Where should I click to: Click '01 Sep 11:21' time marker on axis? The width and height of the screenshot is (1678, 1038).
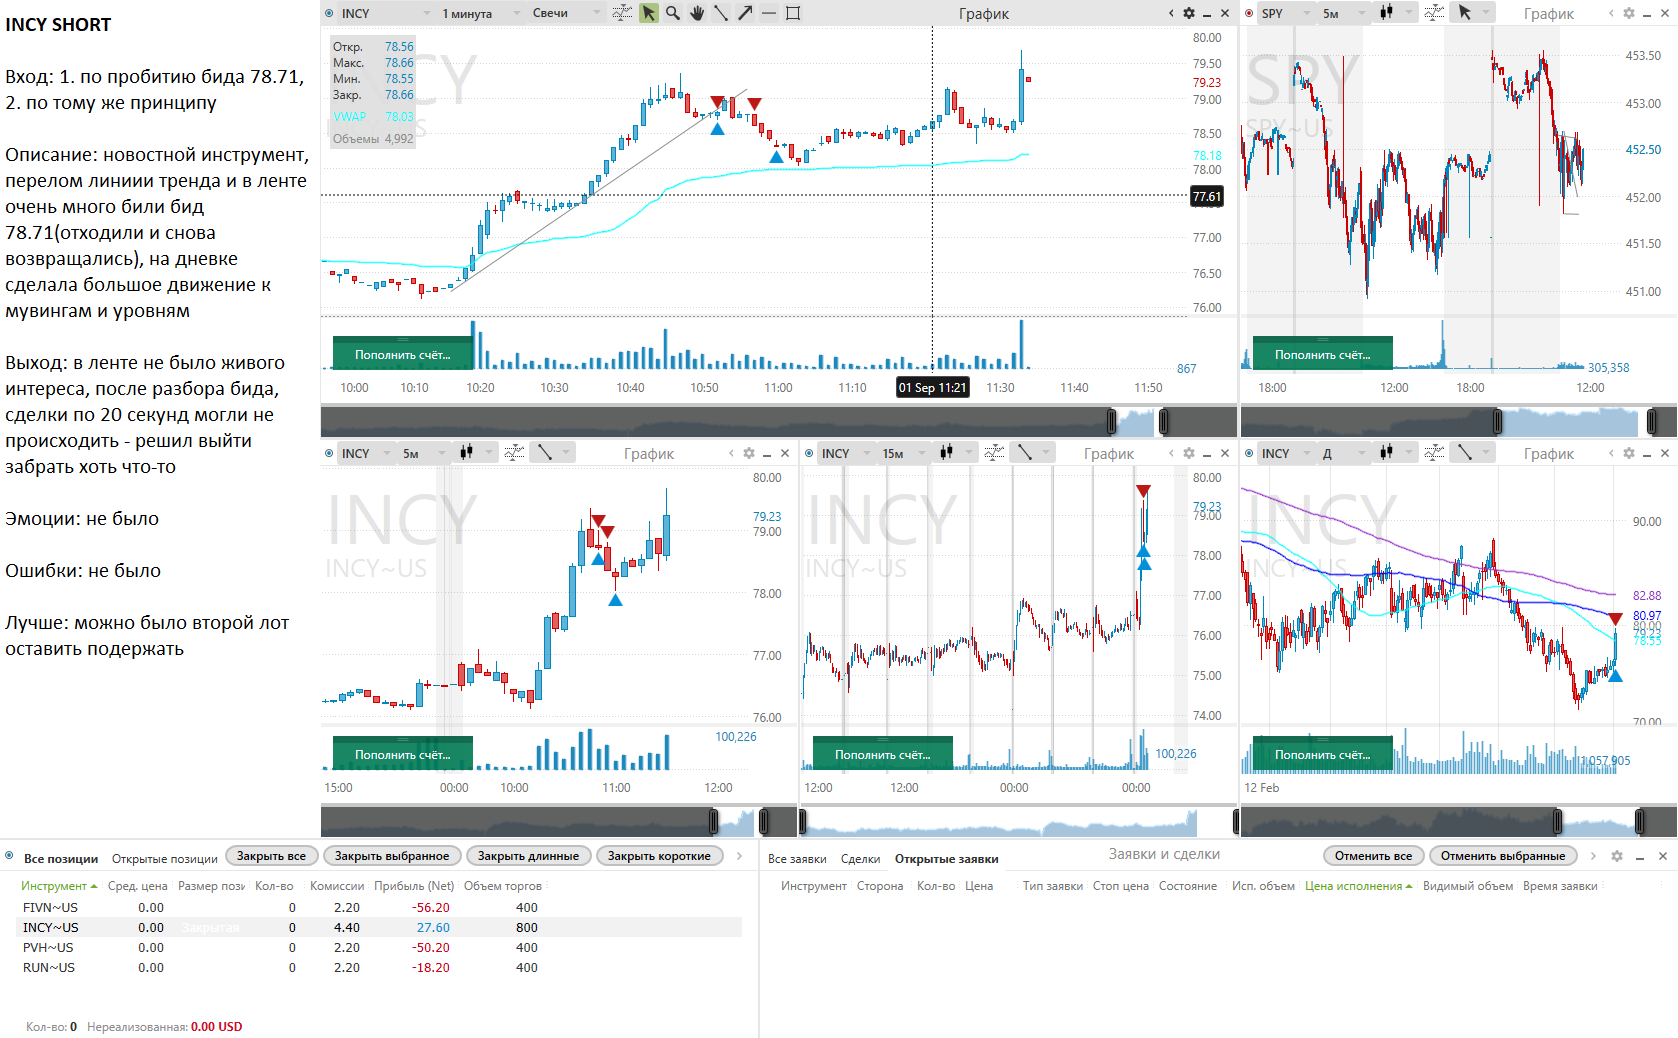932,388
